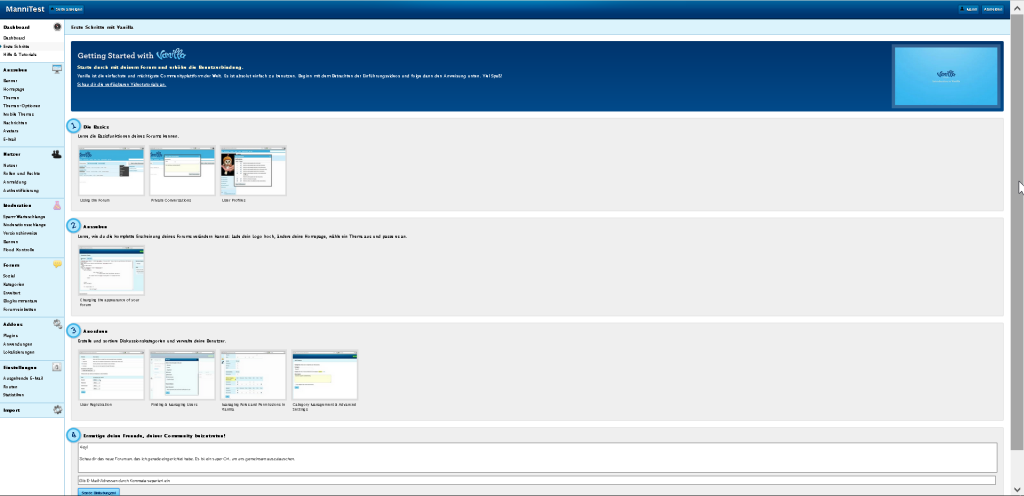Open the Dashboard link below the Dashboard heading
Image resolution: width=1024 pixels, height=496 pixels.
[x=14, y=39]
